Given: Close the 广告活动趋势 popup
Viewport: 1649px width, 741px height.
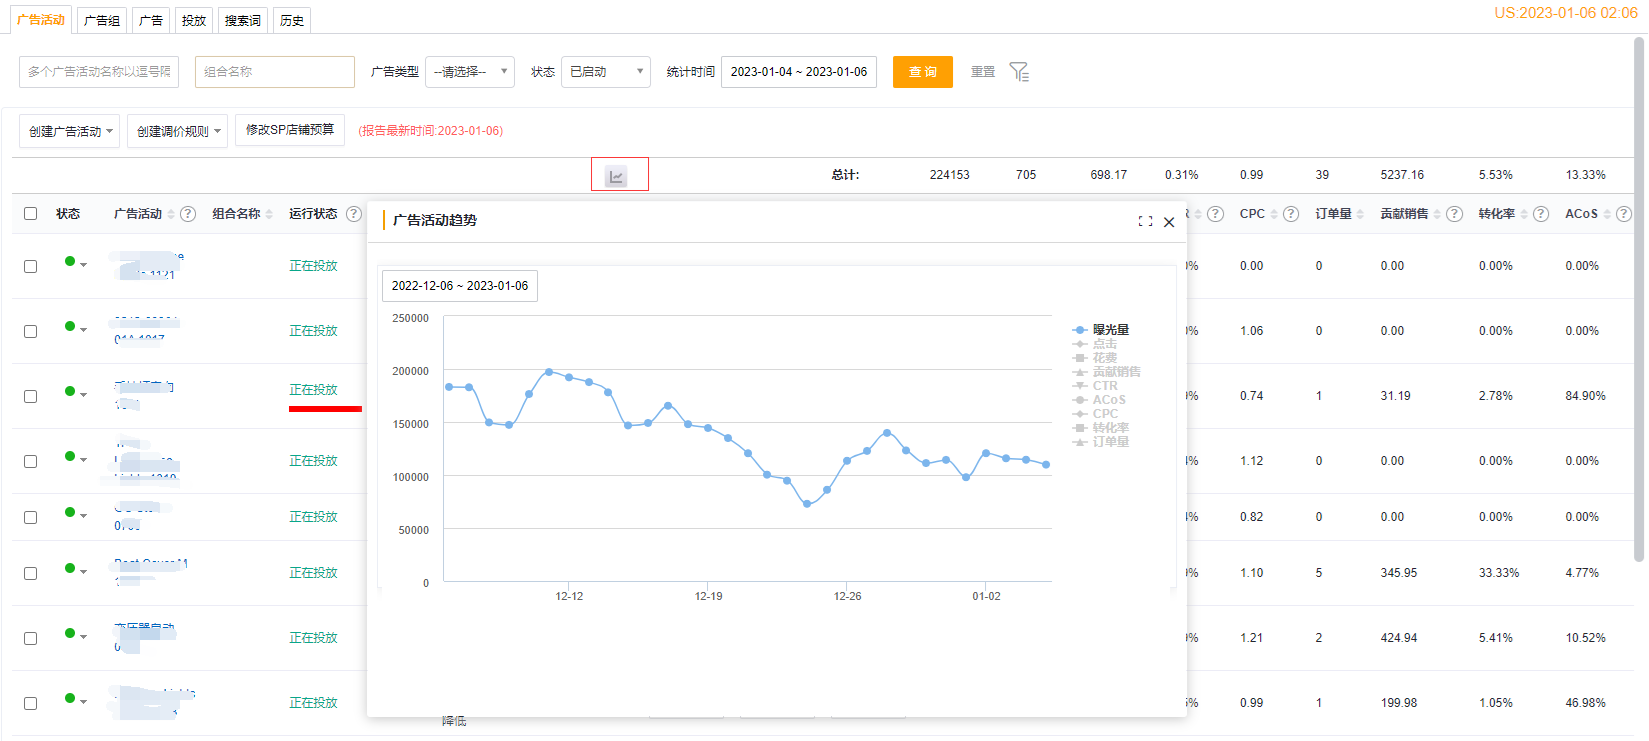Looking at the screenshot, I should point(1169,222).
